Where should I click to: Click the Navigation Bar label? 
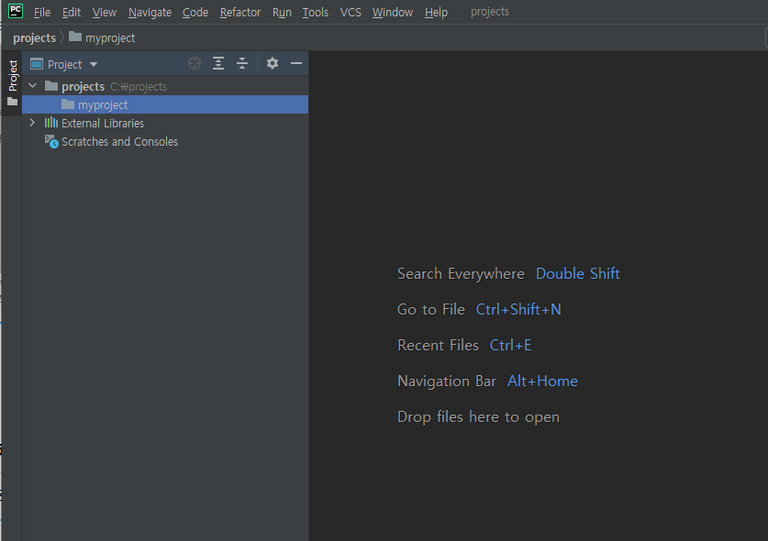pos(447,381)
